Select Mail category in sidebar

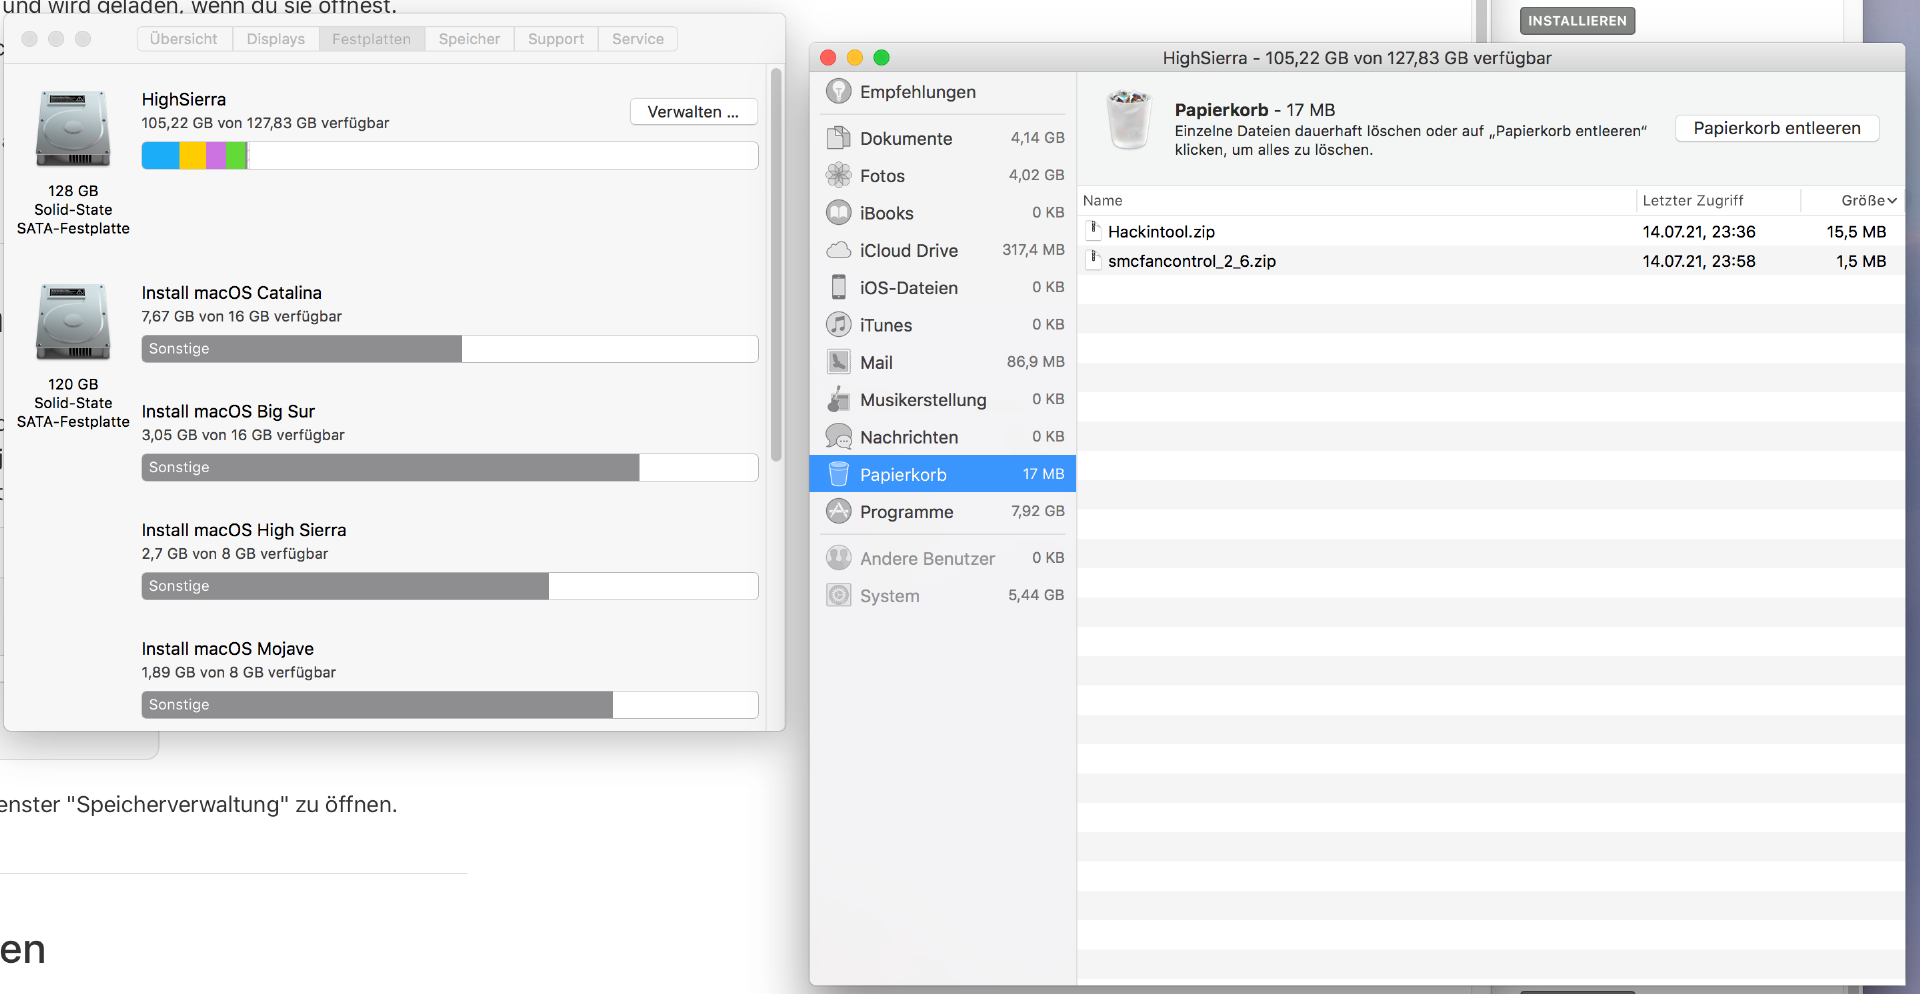[x=942, y=362]
